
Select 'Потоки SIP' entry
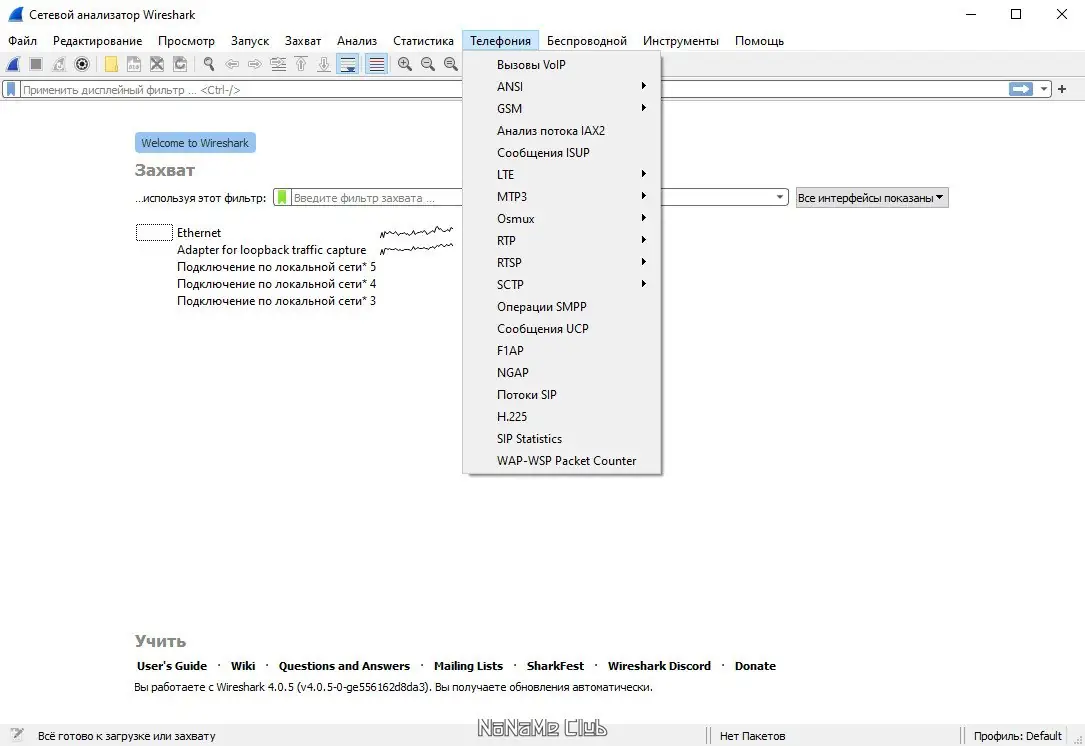click(562, 394)
